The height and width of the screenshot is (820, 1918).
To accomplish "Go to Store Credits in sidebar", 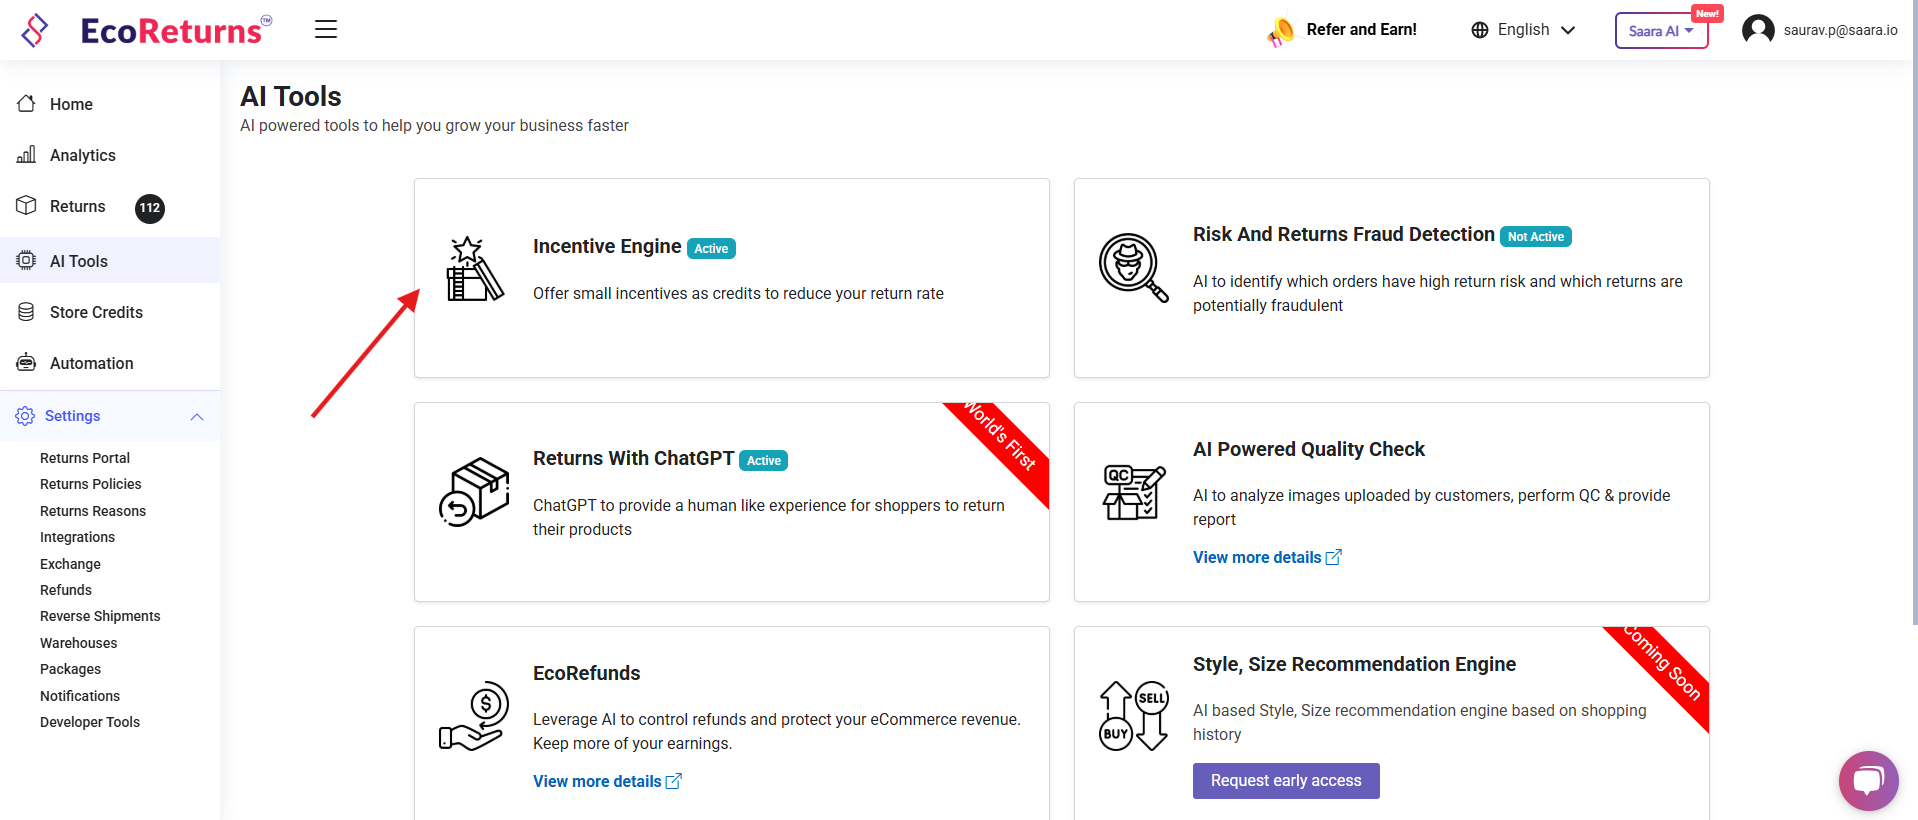I will [96, 312].
